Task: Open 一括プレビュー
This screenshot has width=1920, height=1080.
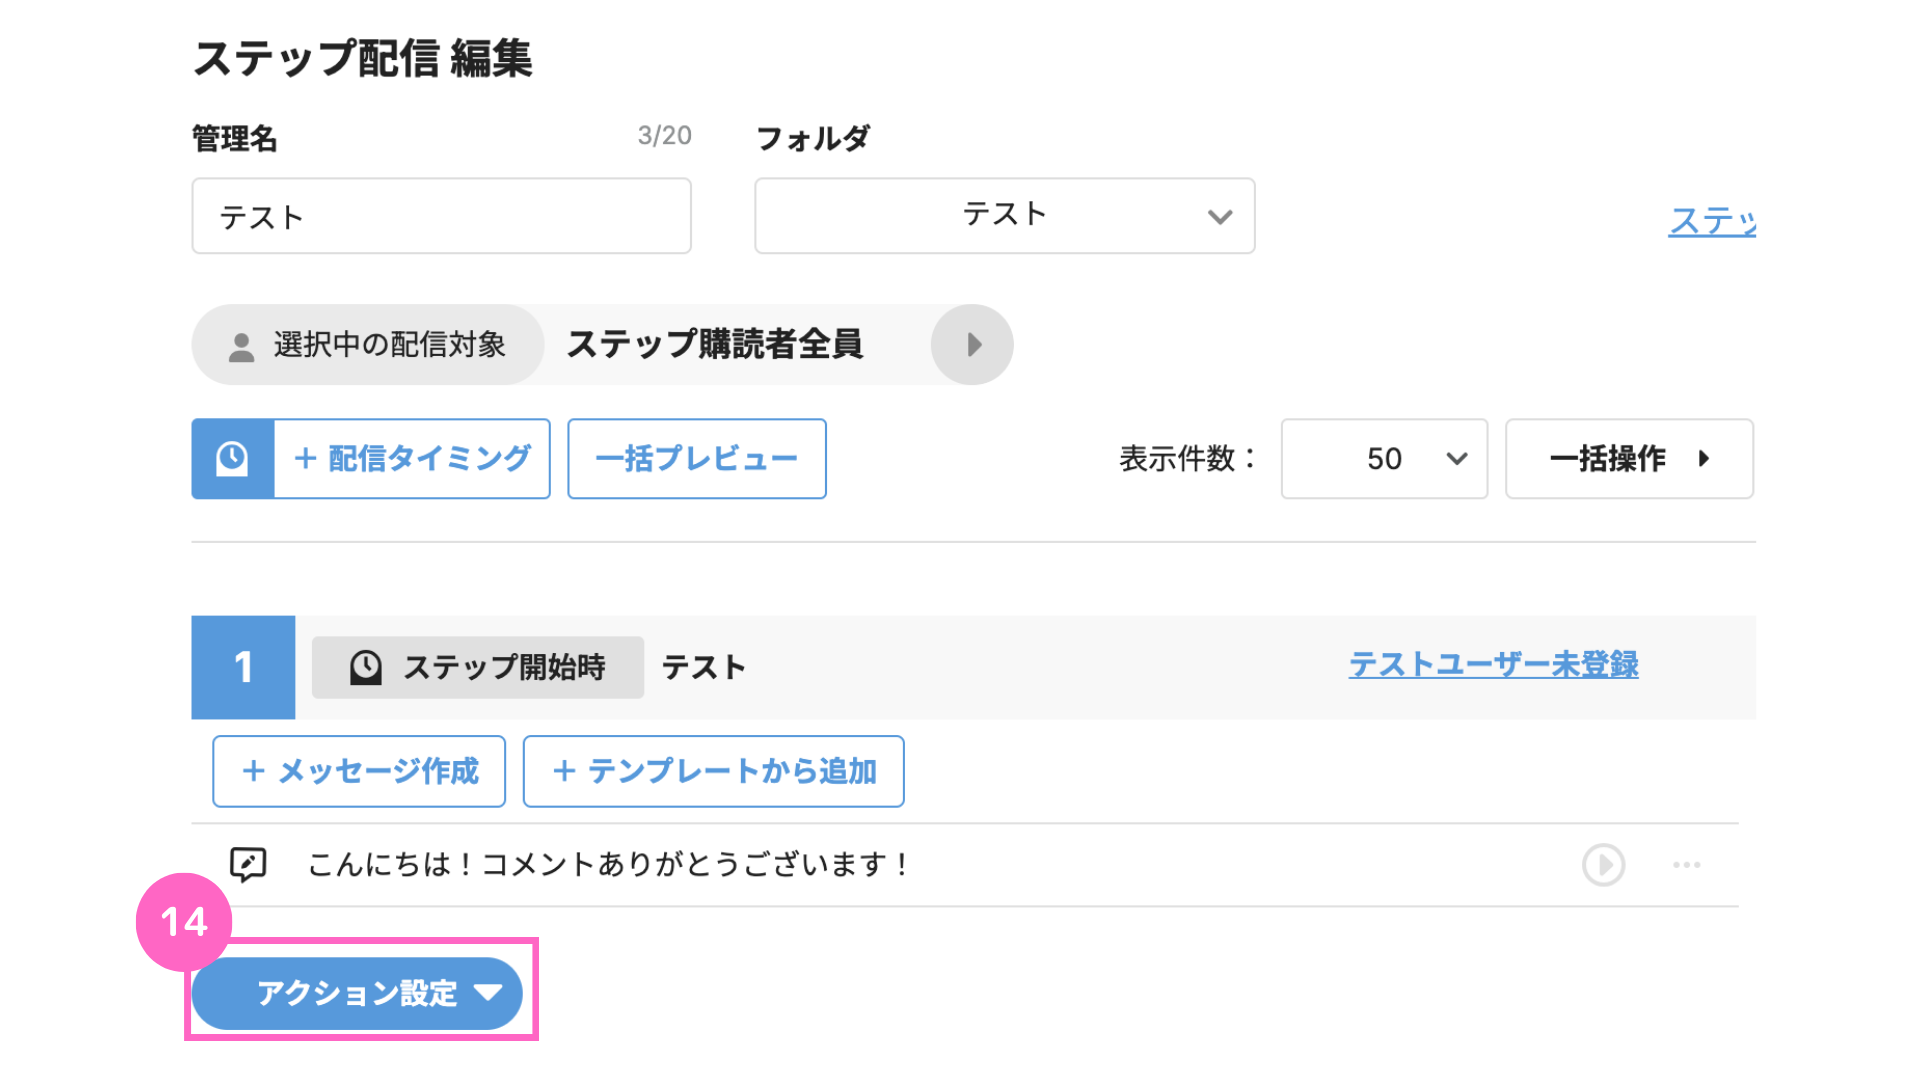Action: [x=697, y=459]
